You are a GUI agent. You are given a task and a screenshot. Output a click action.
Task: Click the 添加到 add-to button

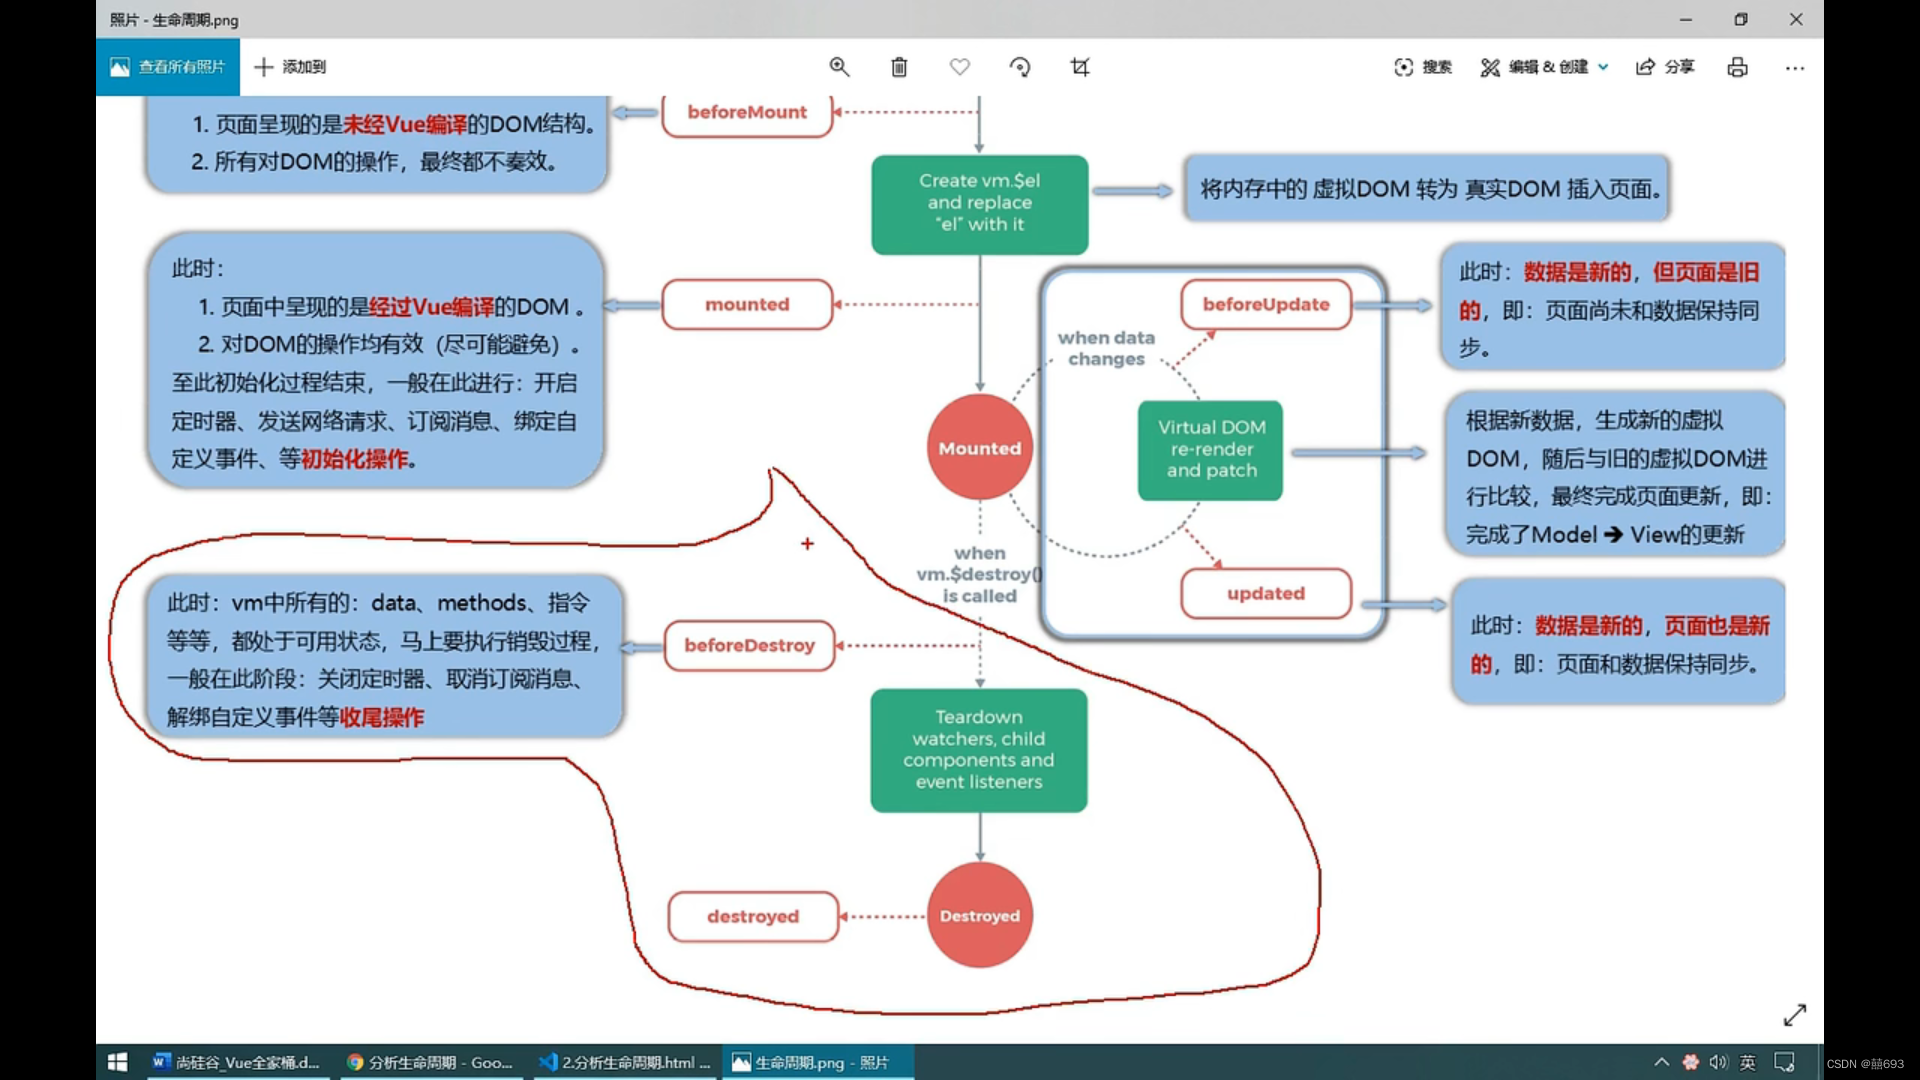coord(290,67)
